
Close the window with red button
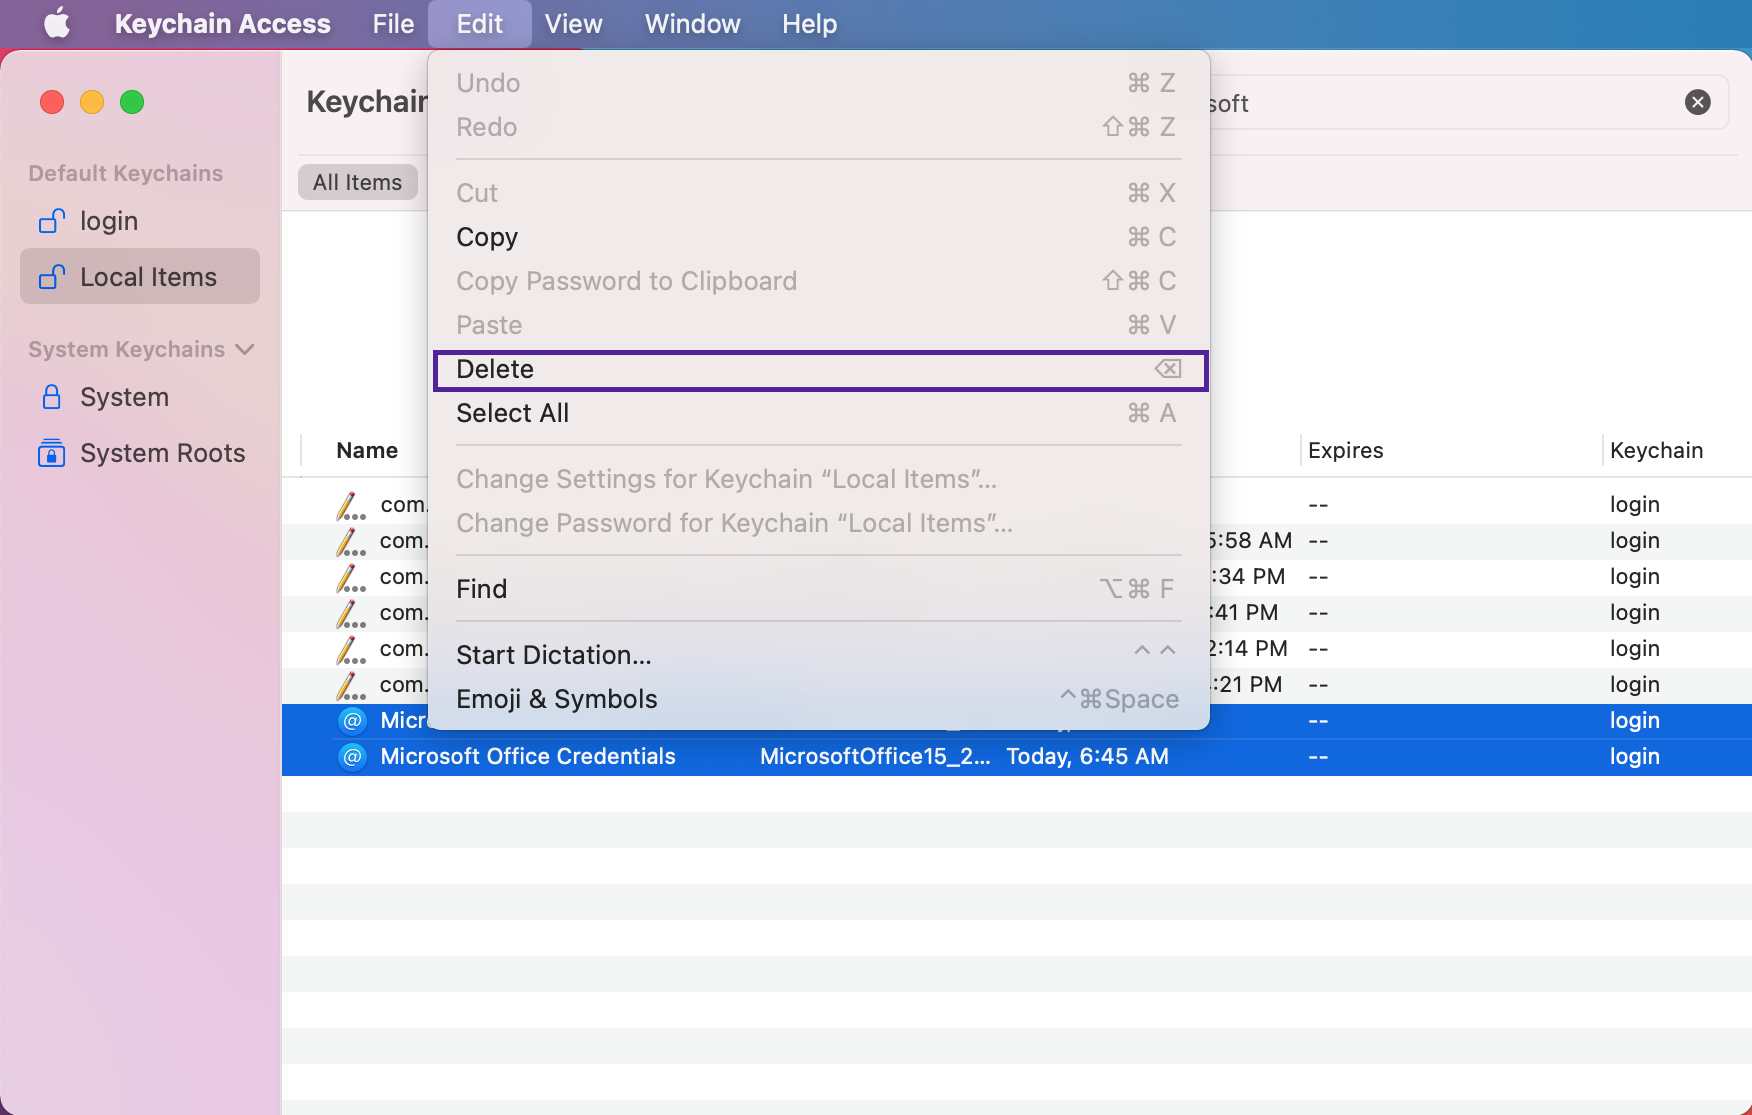coord(52,102)
